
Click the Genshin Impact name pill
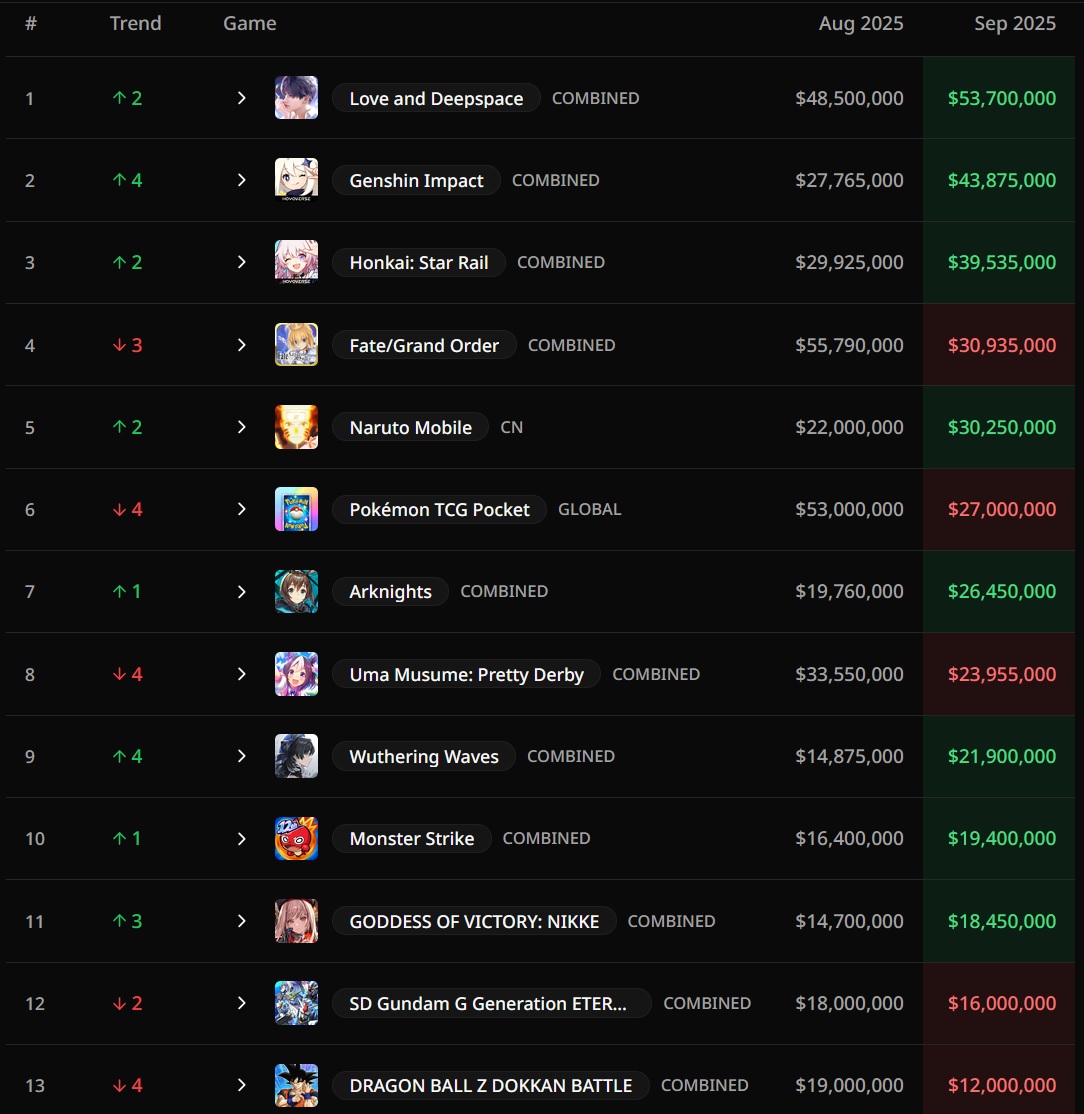pos(416,180)
